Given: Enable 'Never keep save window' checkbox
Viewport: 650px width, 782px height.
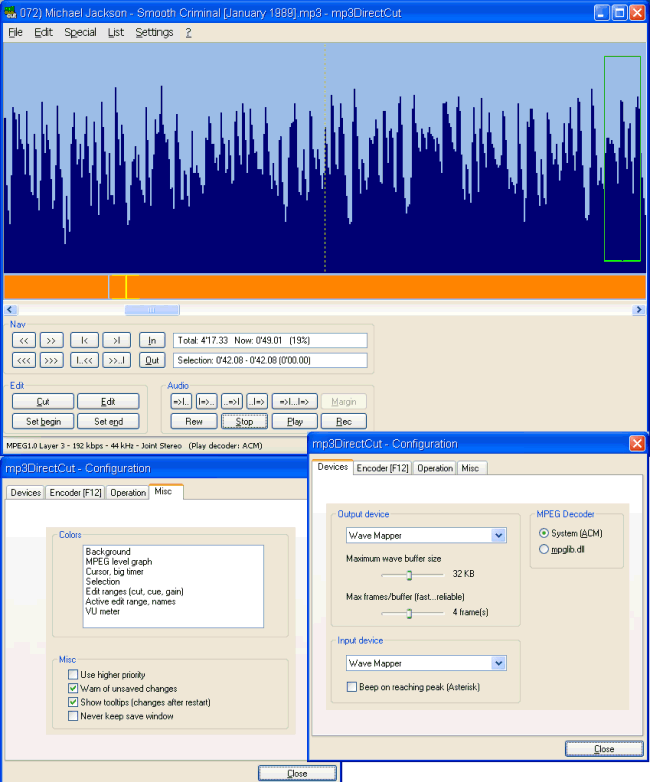Looking at the screenshot, I should pos(73,716).
